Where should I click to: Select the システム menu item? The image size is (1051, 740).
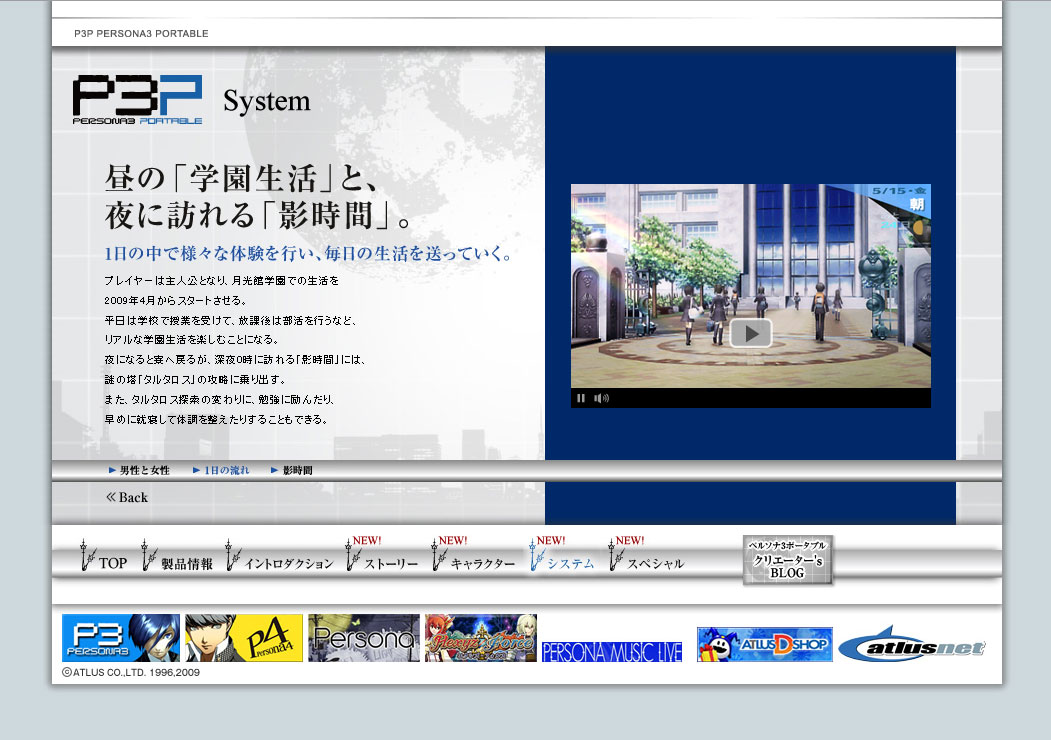(x=562, y=555)
